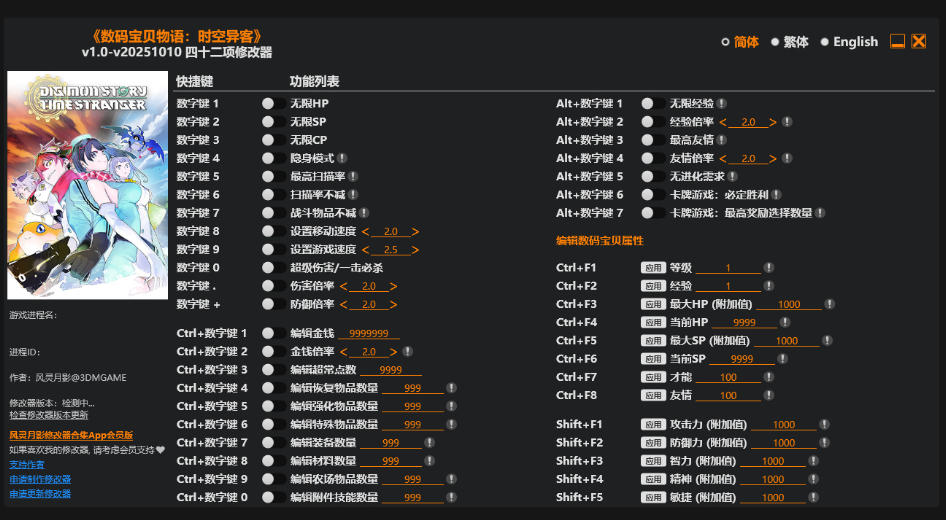Viewport: 946px width, 520px height.
Task: Click the info icon beside 扫描率不减
Action: [x=353, y=194]
